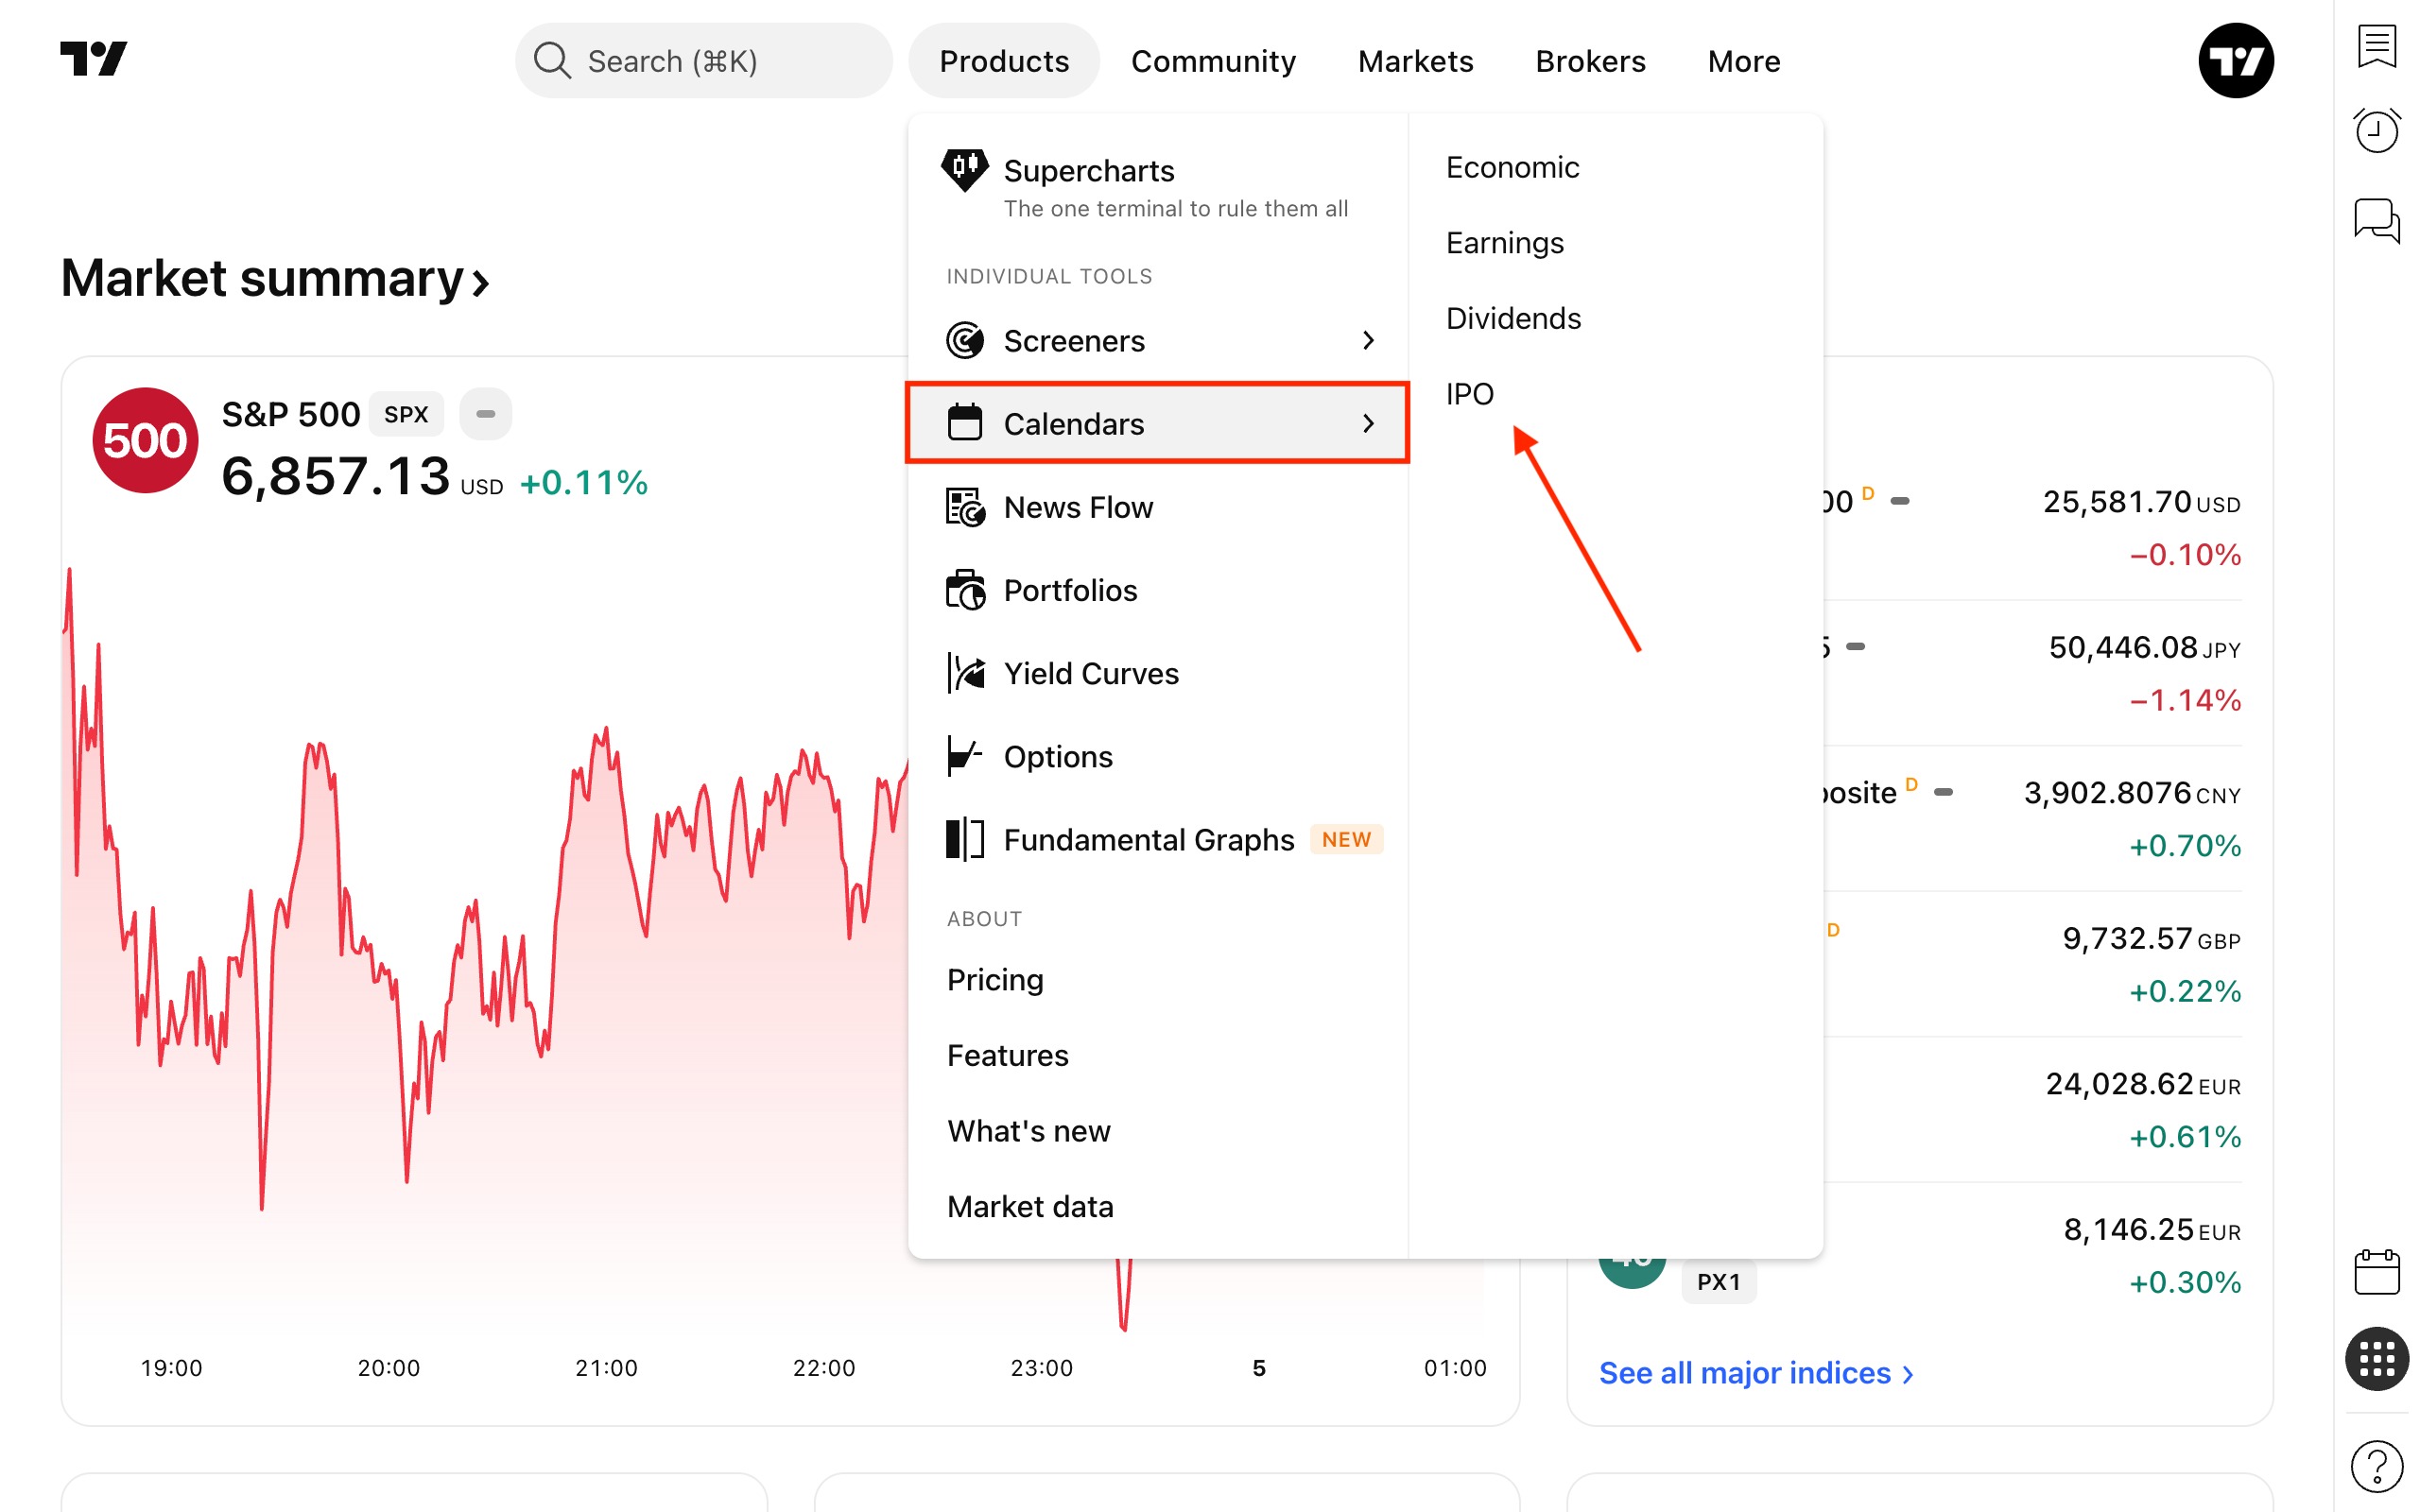
Task: Open the Market summary heading chevron
Action: [481, 282]
